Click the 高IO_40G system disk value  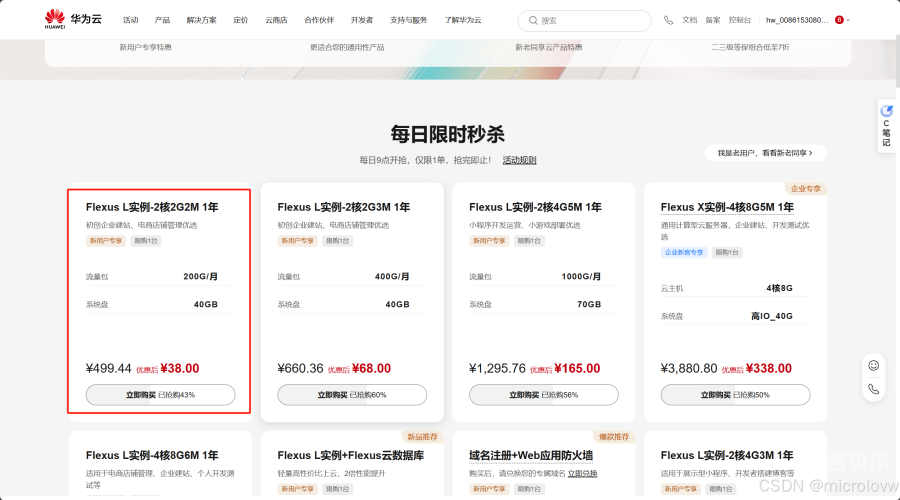(x=772, y=316)
